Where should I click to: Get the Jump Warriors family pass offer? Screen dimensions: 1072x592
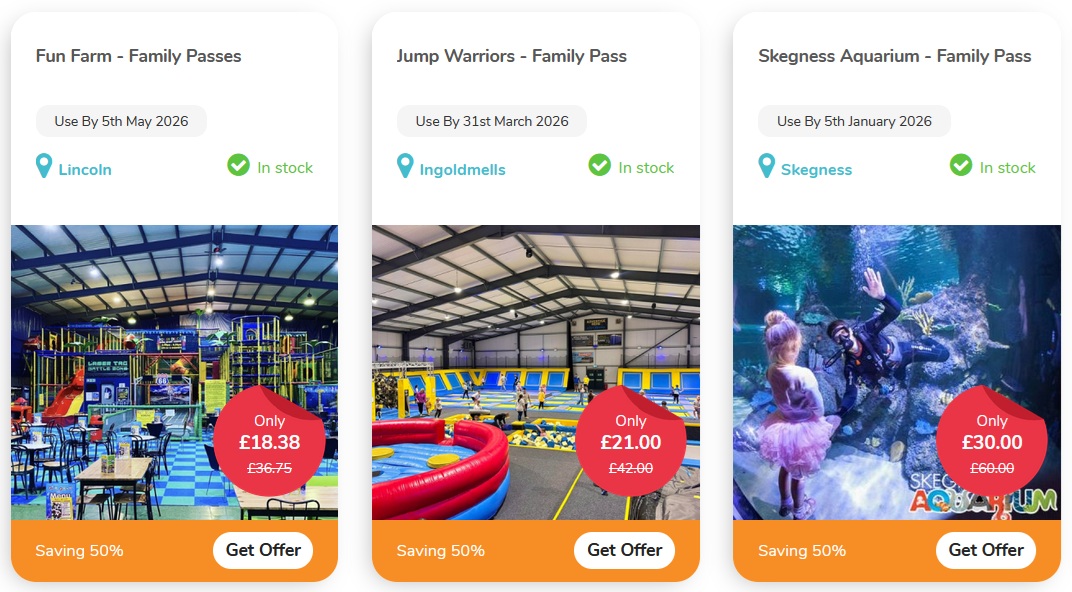pos(624,550)
